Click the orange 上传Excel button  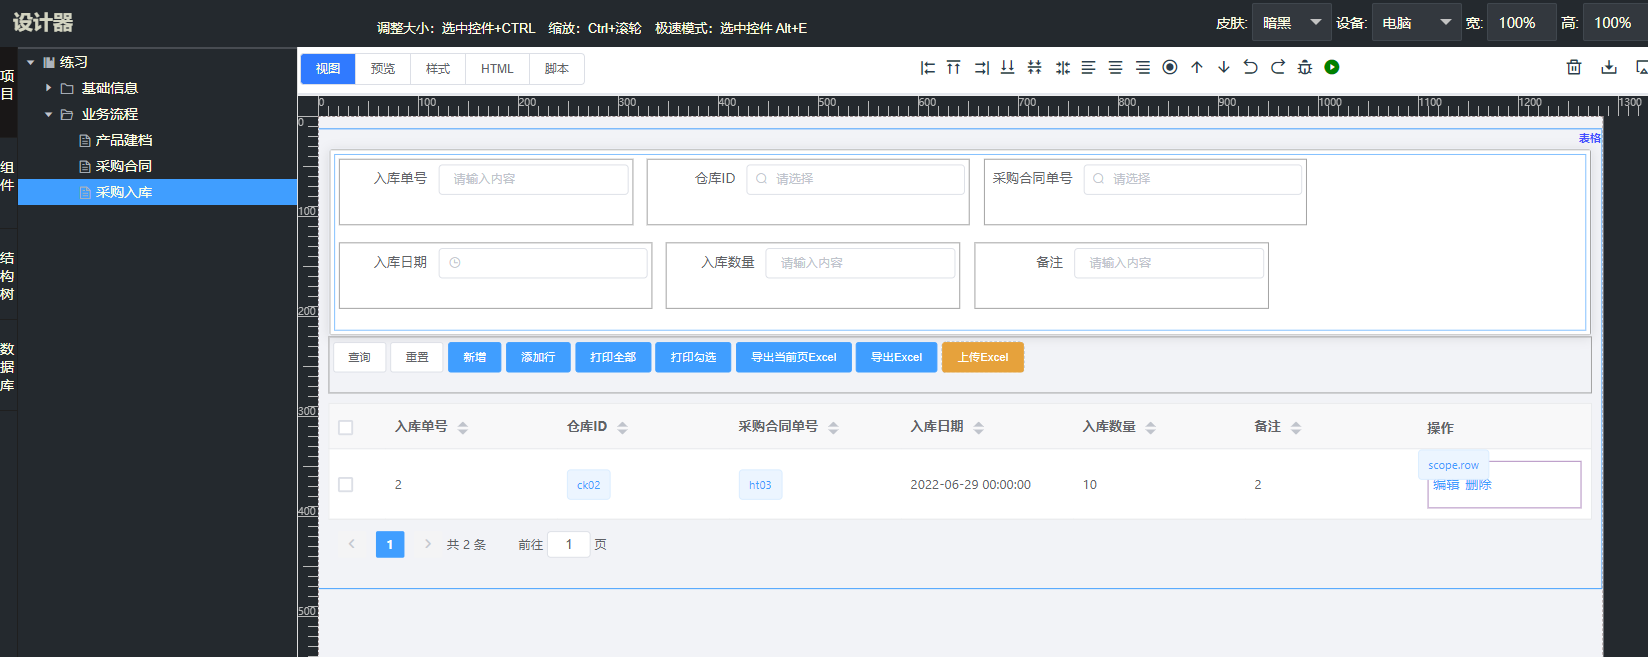[983, 357]
